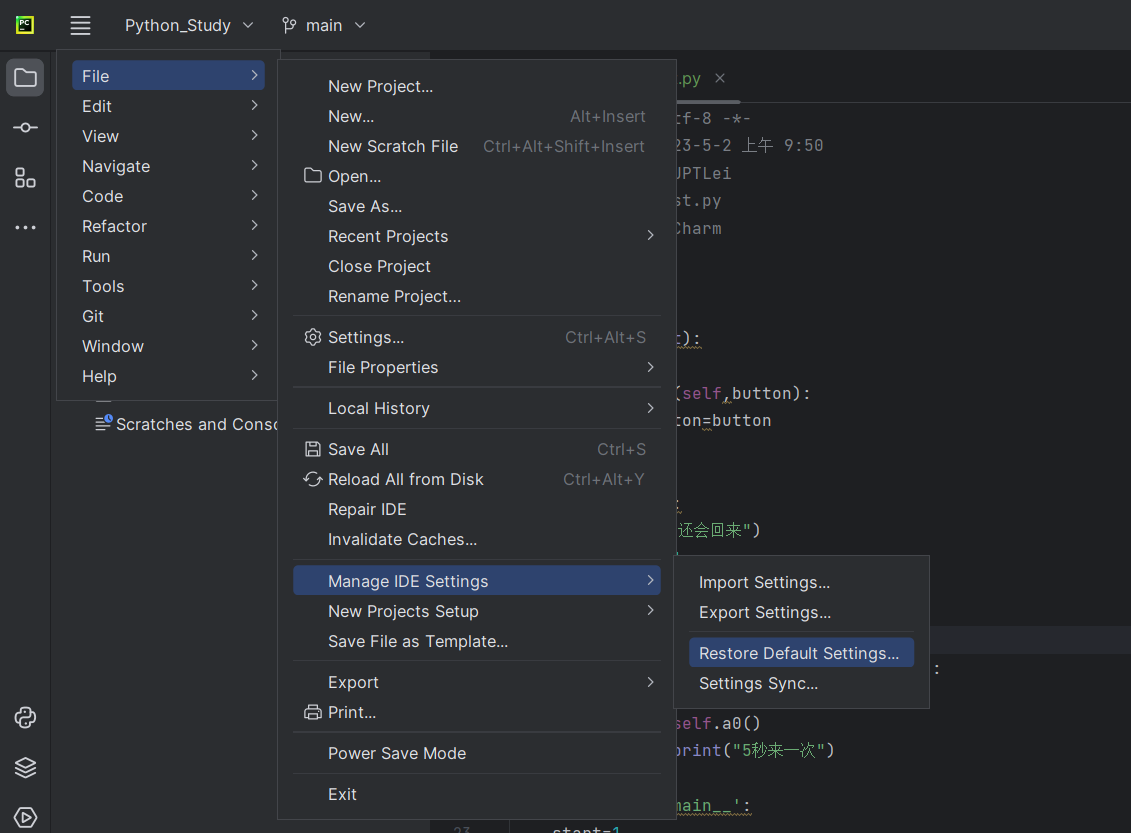Screen dimensions: 1131x833
Task: Open the Python Packages layers icon
Action: (x=25, y=767)
